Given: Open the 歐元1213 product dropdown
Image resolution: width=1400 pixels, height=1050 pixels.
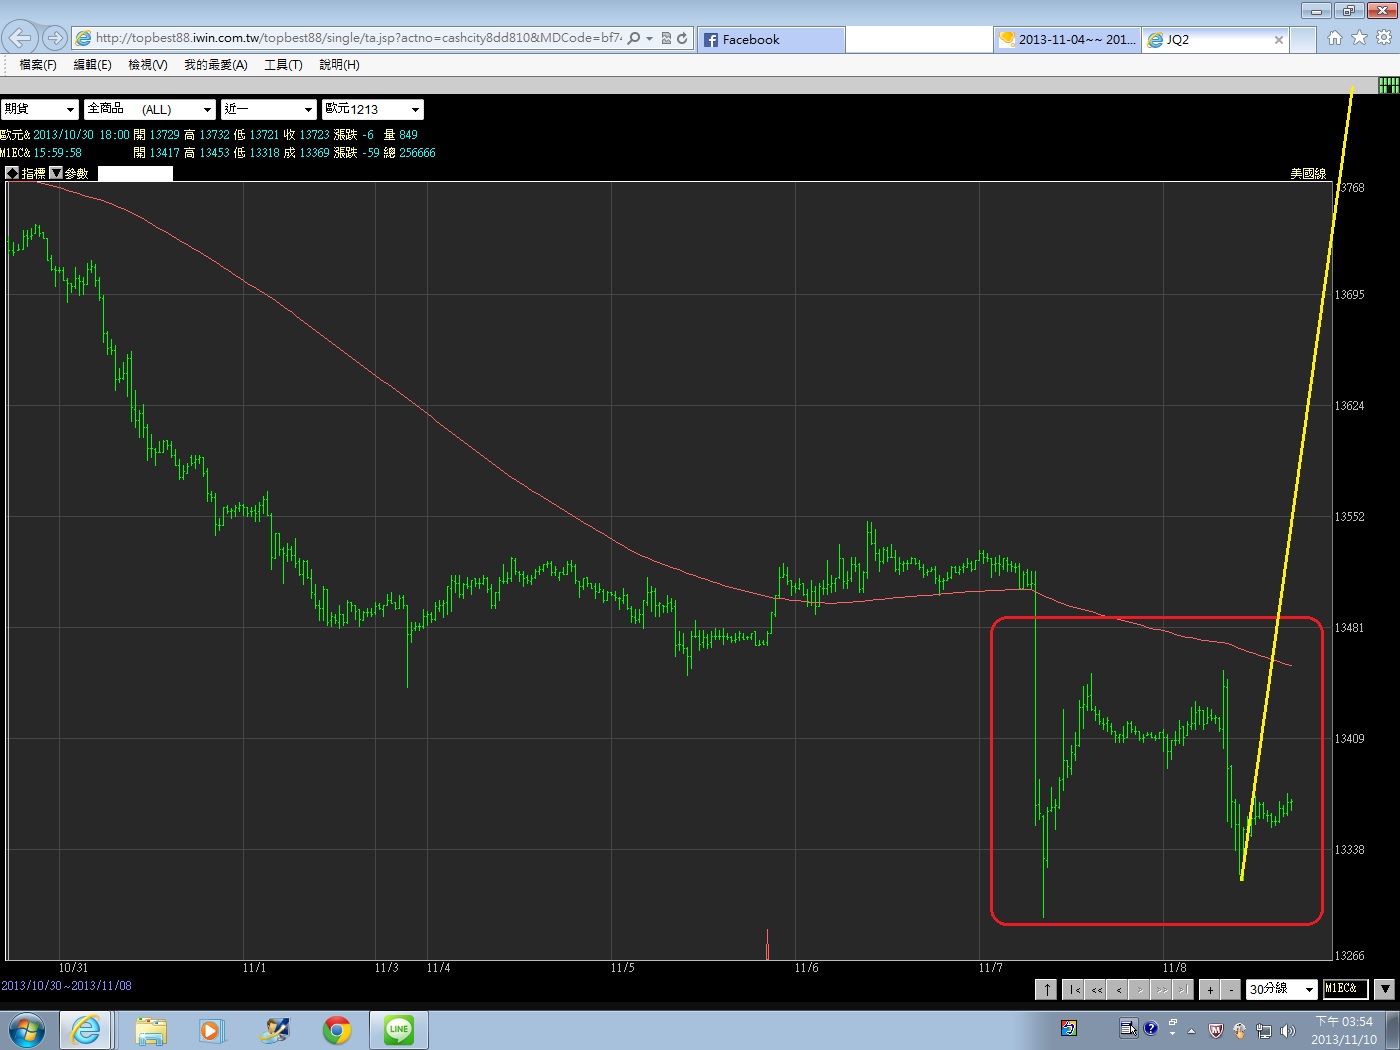Looking at the screenshot, I should pos(373,109).
